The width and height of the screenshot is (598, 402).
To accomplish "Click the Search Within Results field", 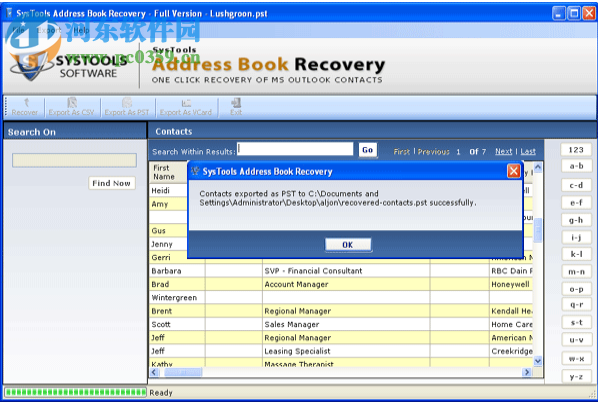I will point(295,149).
